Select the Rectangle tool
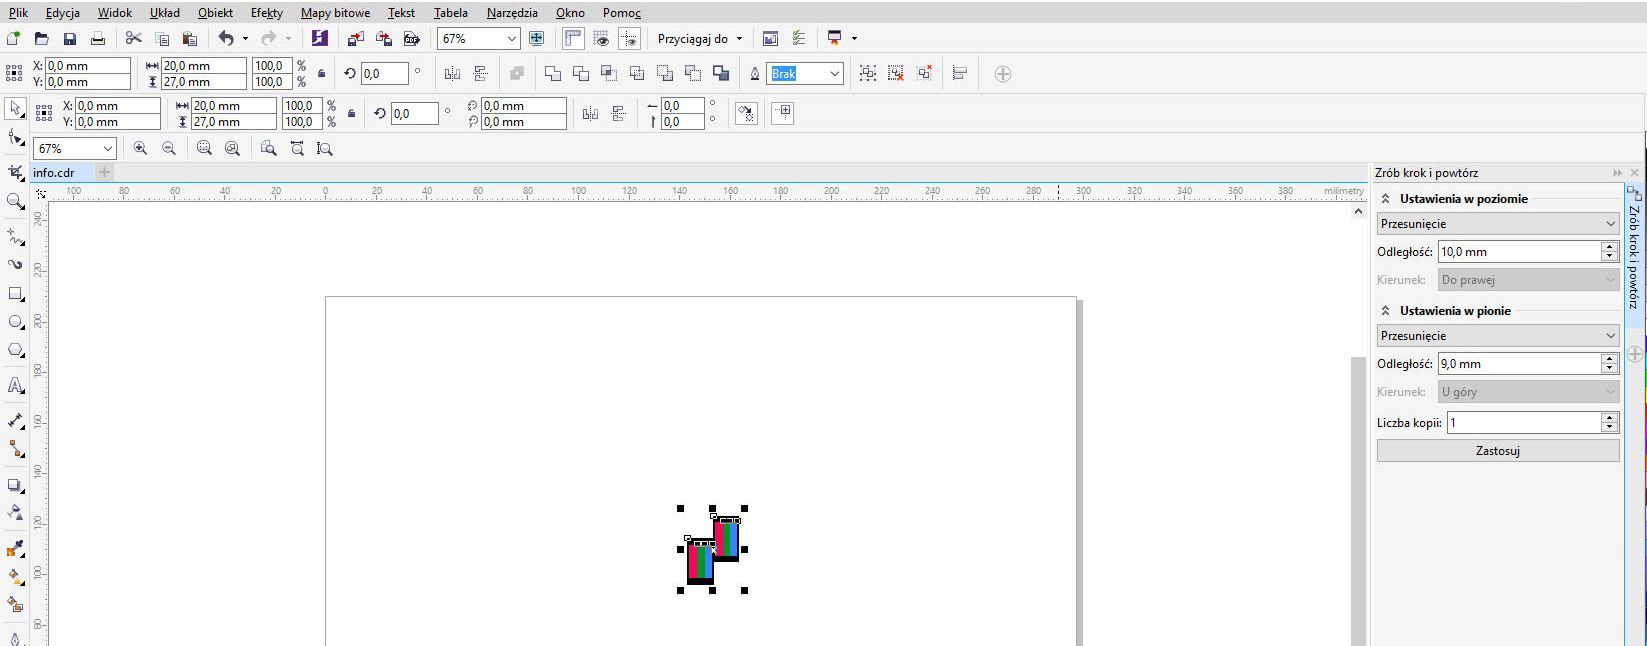The width and height of the screenshot is (1647, 646). (x=15, y=294)
